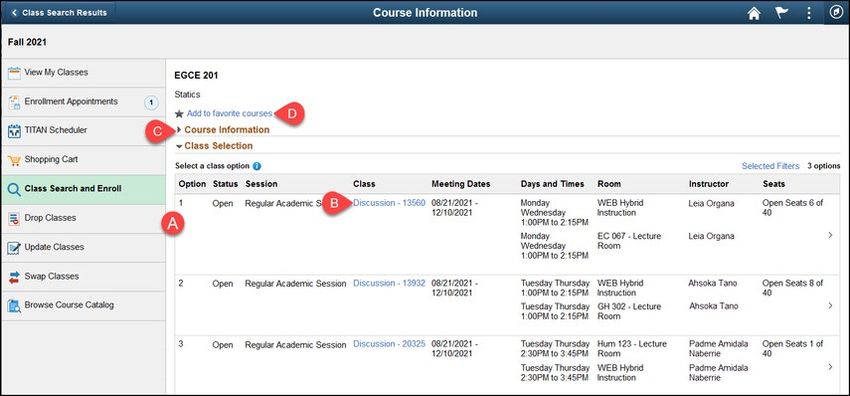Open Selected Filters link
This screenshot has height=396, width=850.
(x=770, y=166)
